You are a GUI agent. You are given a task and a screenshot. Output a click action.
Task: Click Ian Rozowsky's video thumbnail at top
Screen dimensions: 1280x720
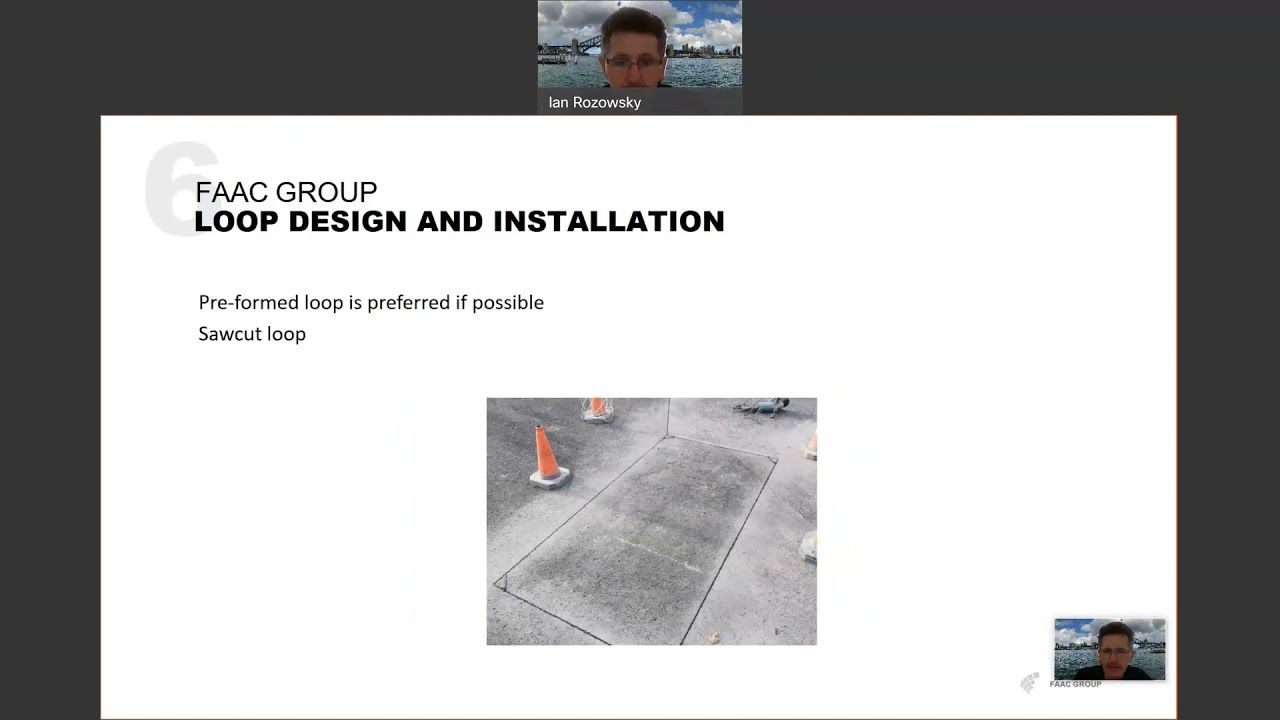point(640,57)
